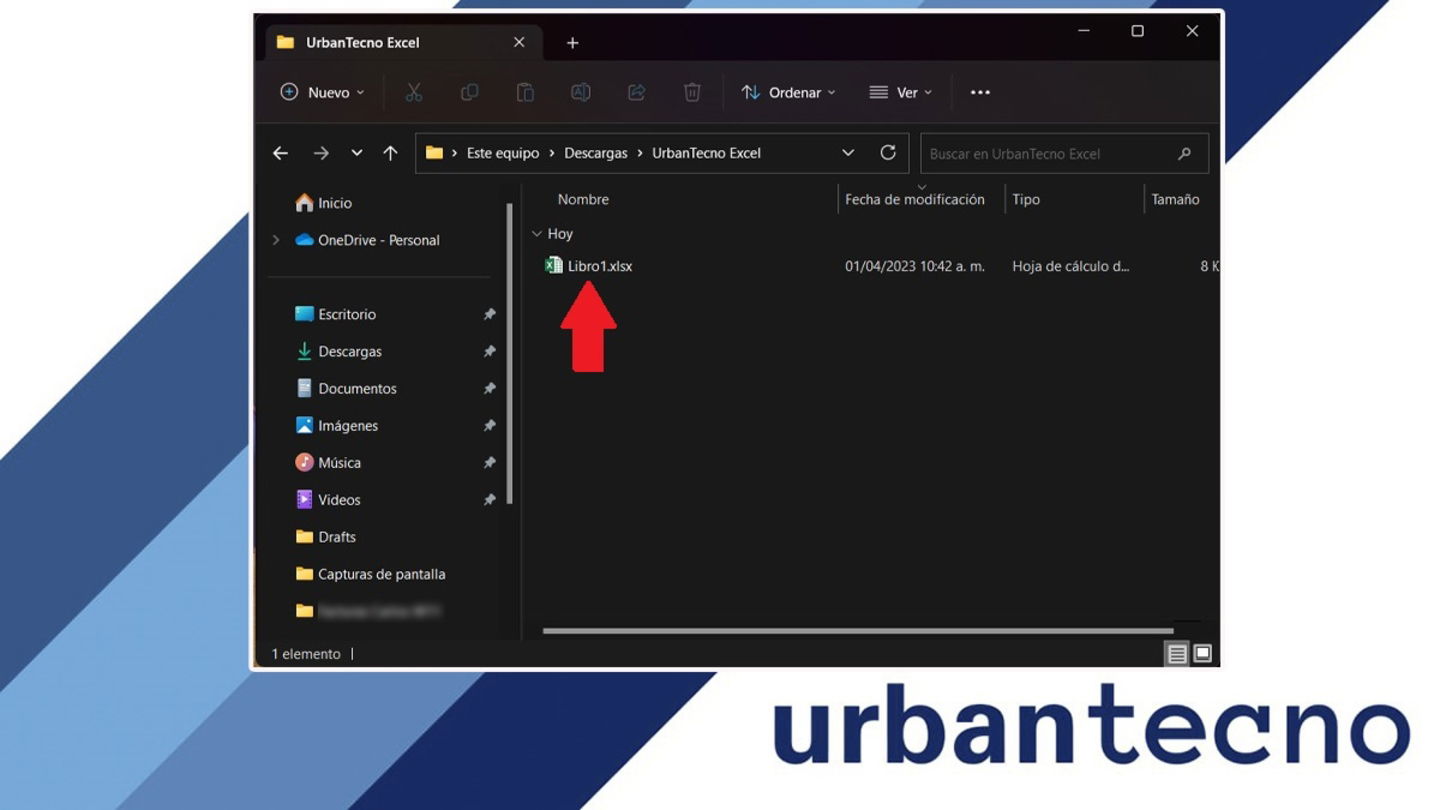Click the horizontal scrollbar of file list
This screenshot has height=810, width=1440.
pos(857,631)
